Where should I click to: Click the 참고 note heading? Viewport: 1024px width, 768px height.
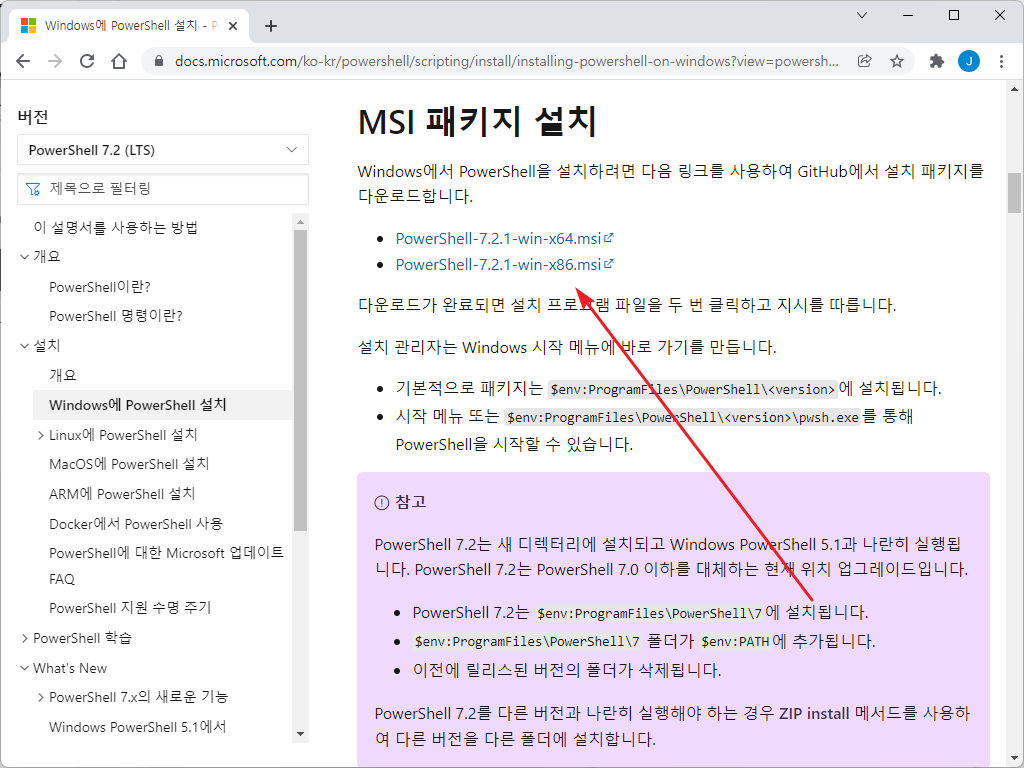tap(410, 502)
